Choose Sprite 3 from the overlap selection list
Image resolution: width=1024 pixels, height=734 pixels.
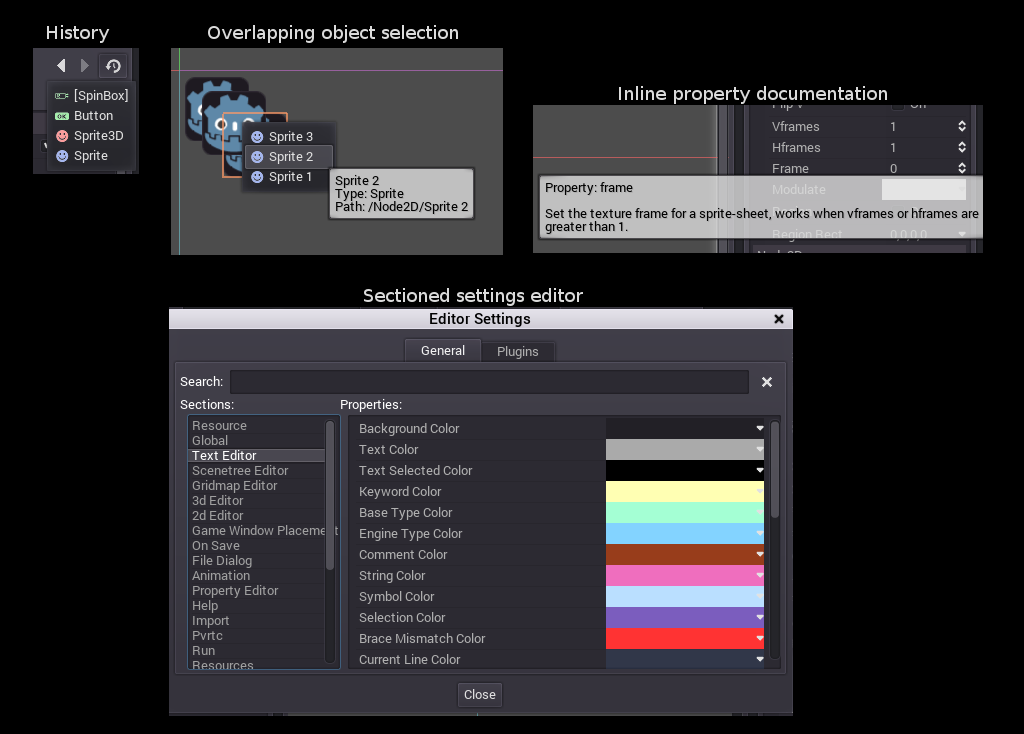click(290, 137)
